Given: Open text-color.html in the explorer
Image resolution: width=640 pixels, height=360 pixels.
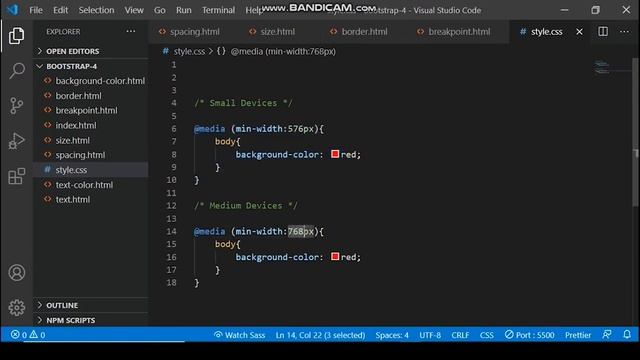Looking at the screenshot, I should click(x=91, y=184).
